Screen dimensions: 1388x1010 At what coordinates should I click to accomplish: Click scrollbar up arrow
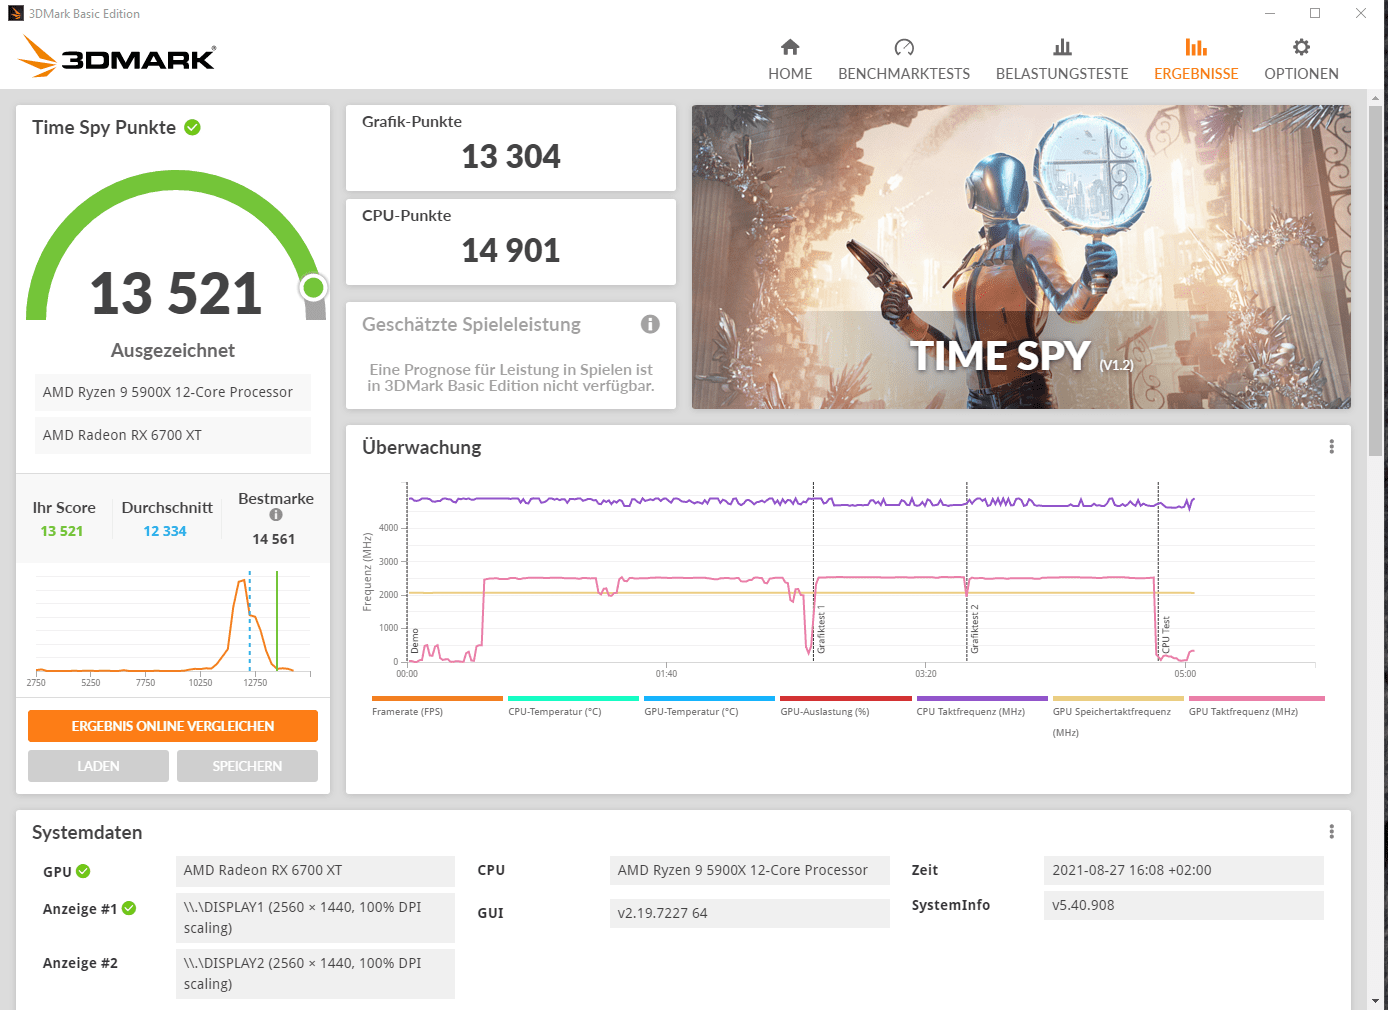click(1376, 98)
